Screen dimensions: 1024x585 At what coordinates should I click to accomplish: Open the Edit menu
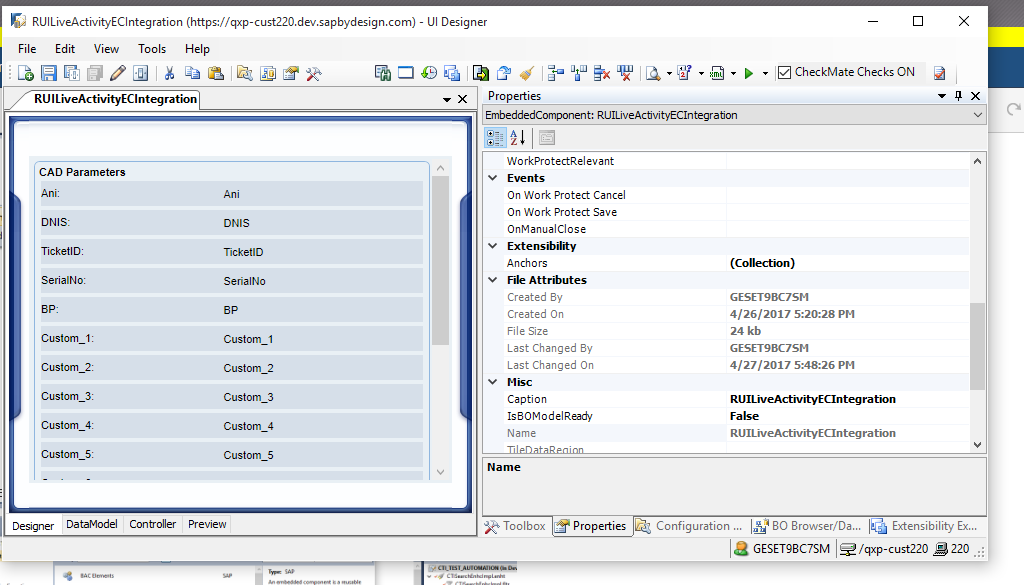[x=65, y=49]
